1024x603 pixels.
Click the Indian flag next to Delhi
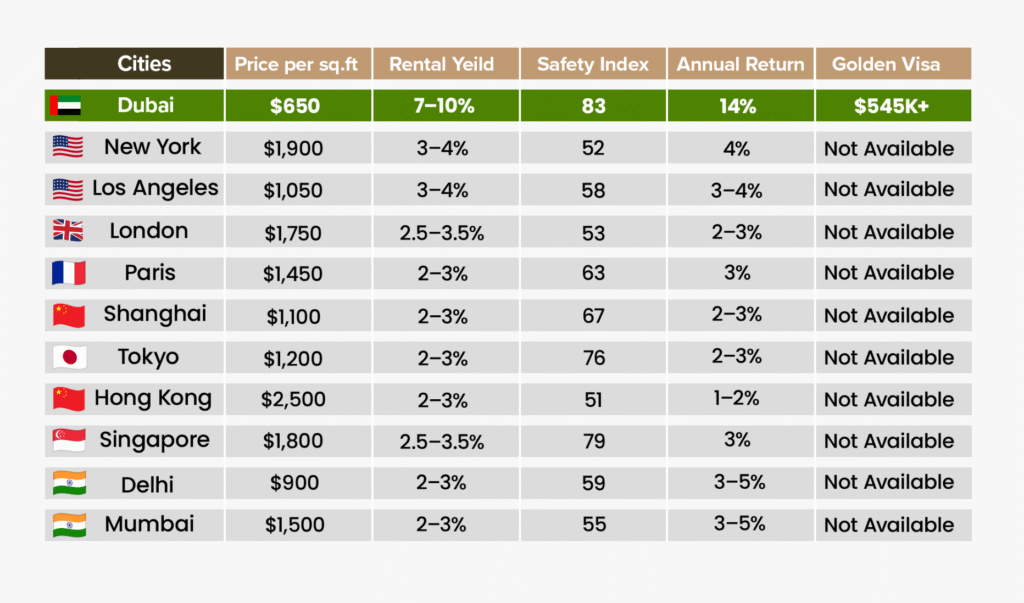(x=69, y=483)
